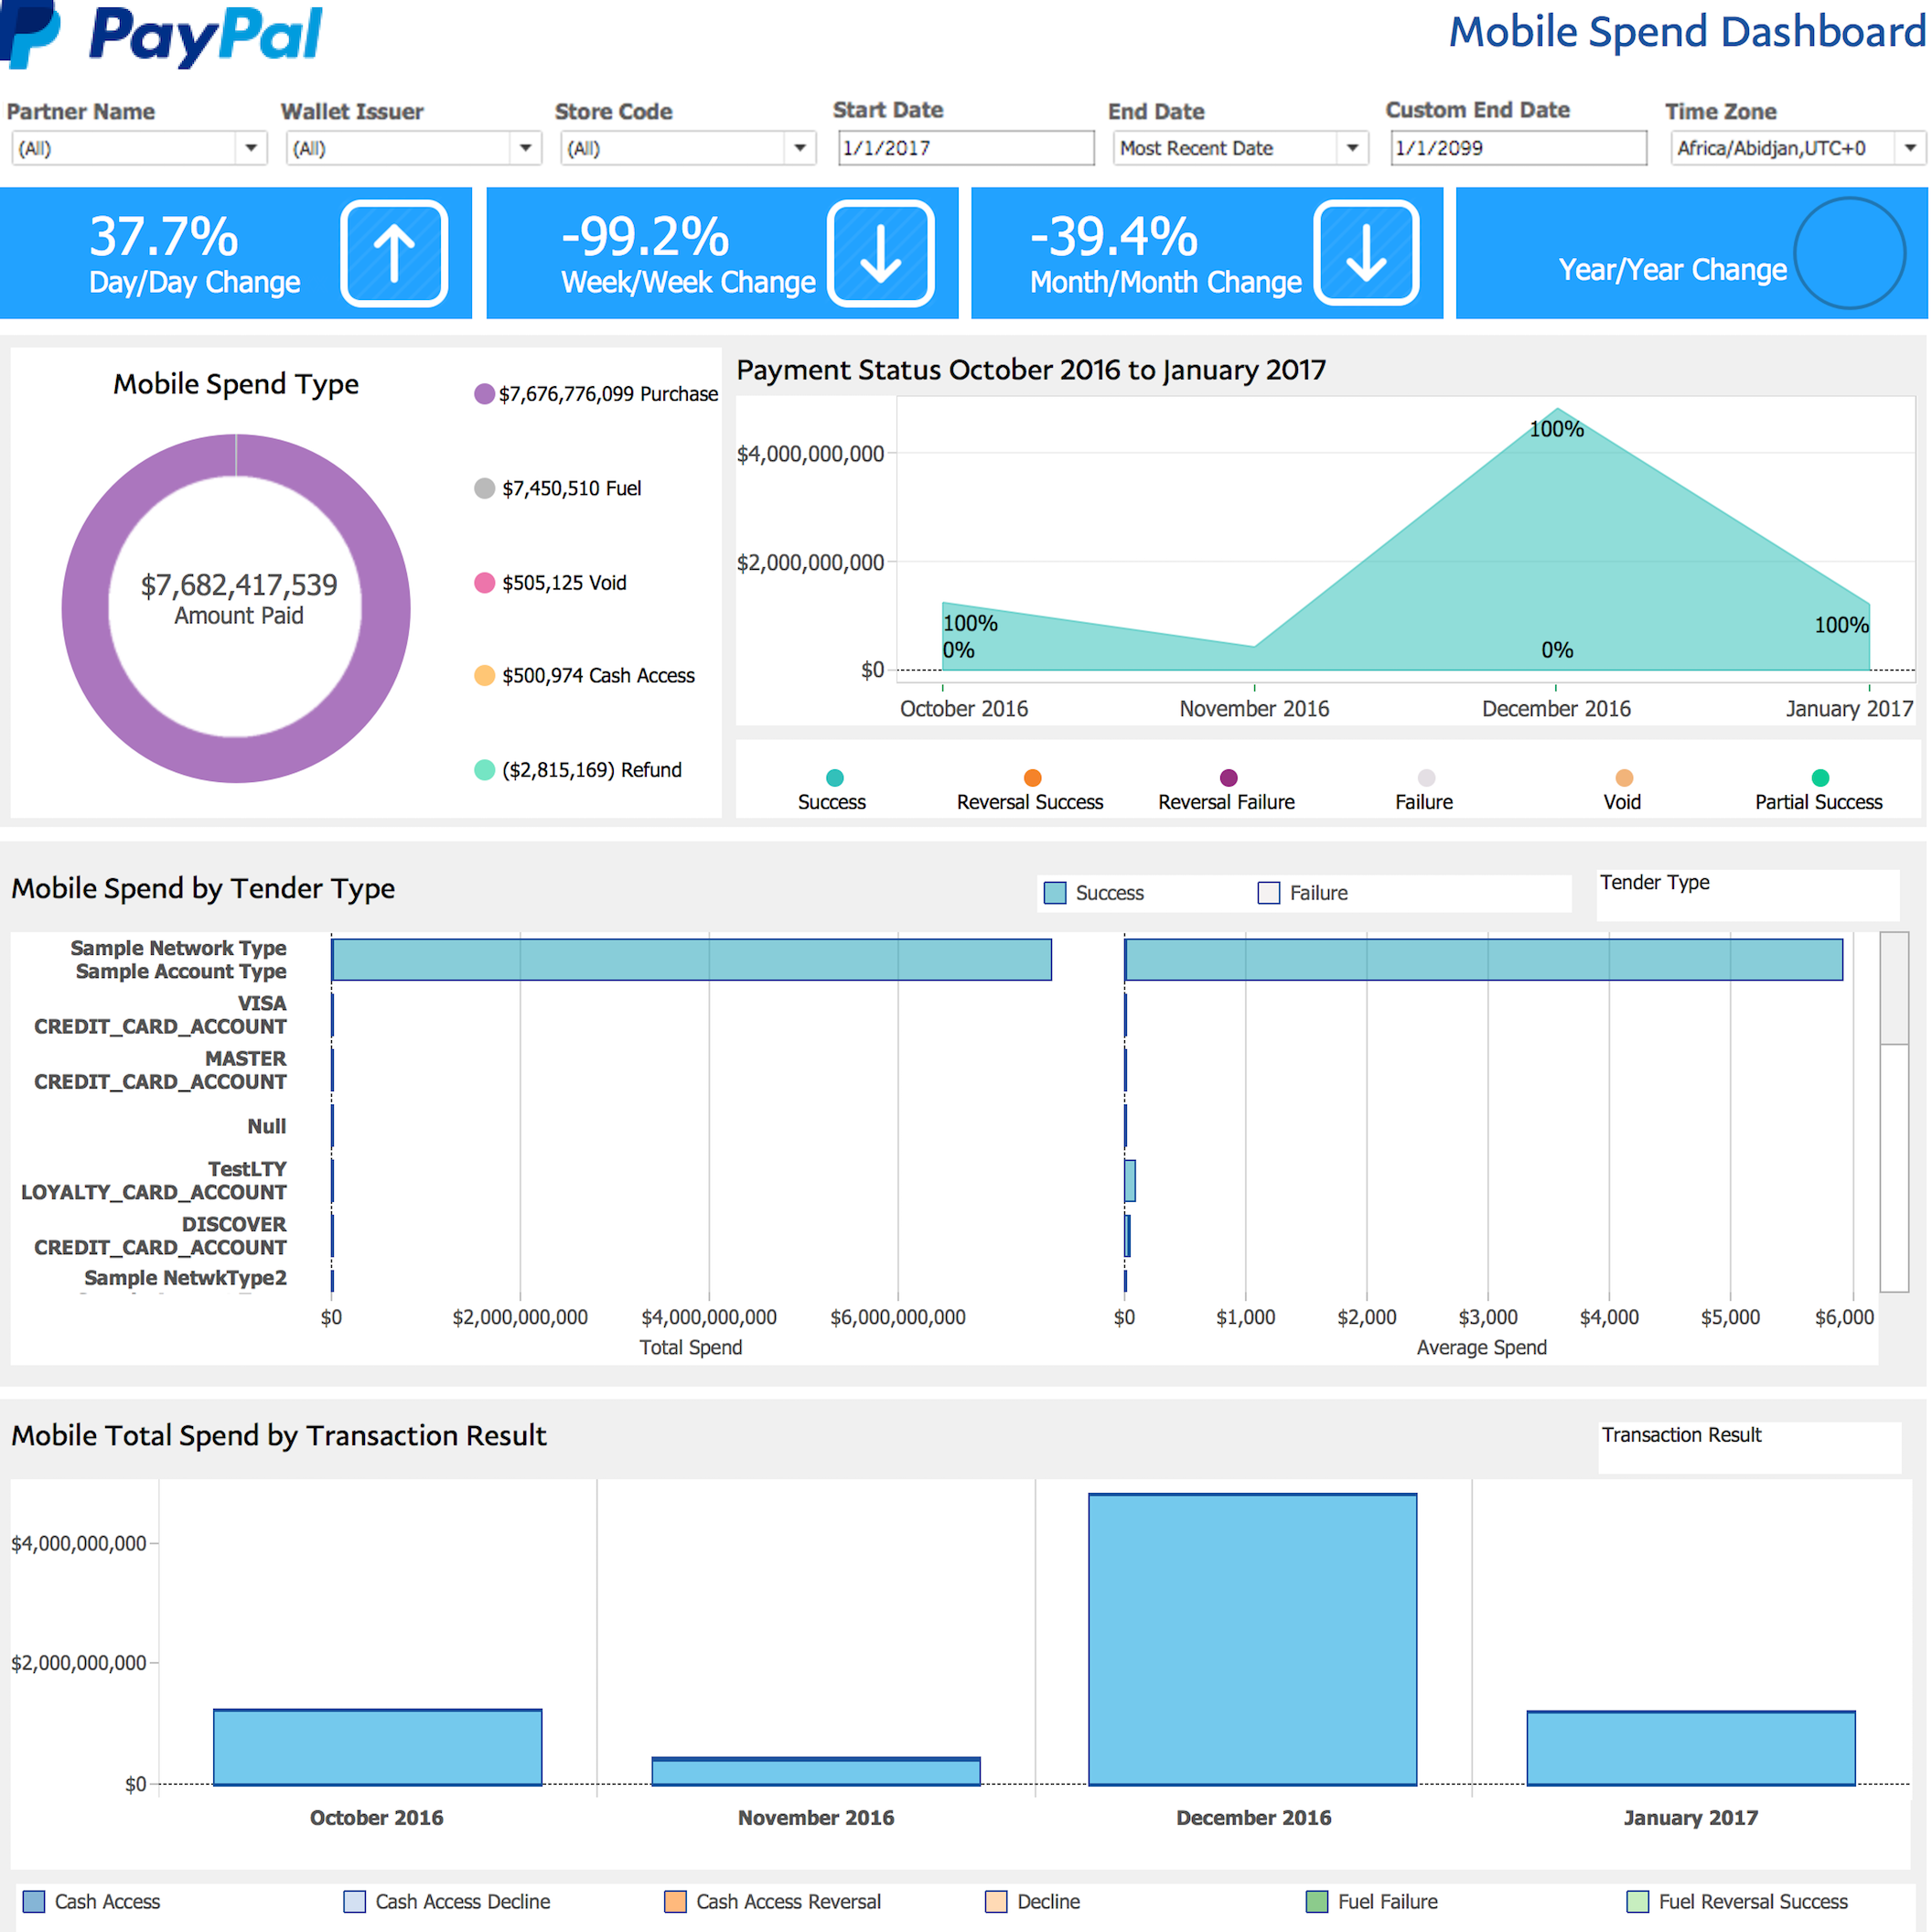
Task: Click the Day/Day Change up arrow icon
Action: click(x=394, y=253)
